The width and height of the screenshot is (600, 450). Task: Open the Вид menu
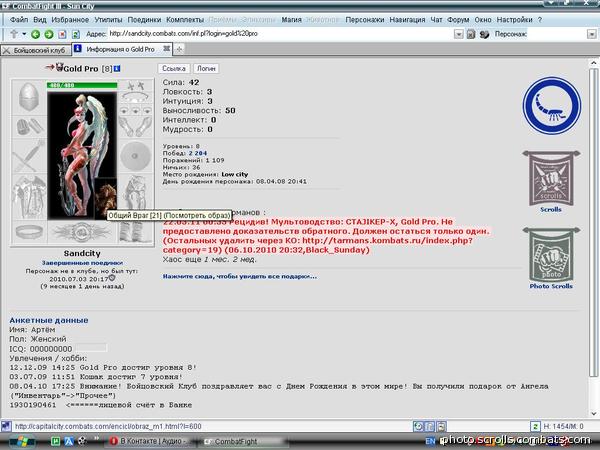40,20
